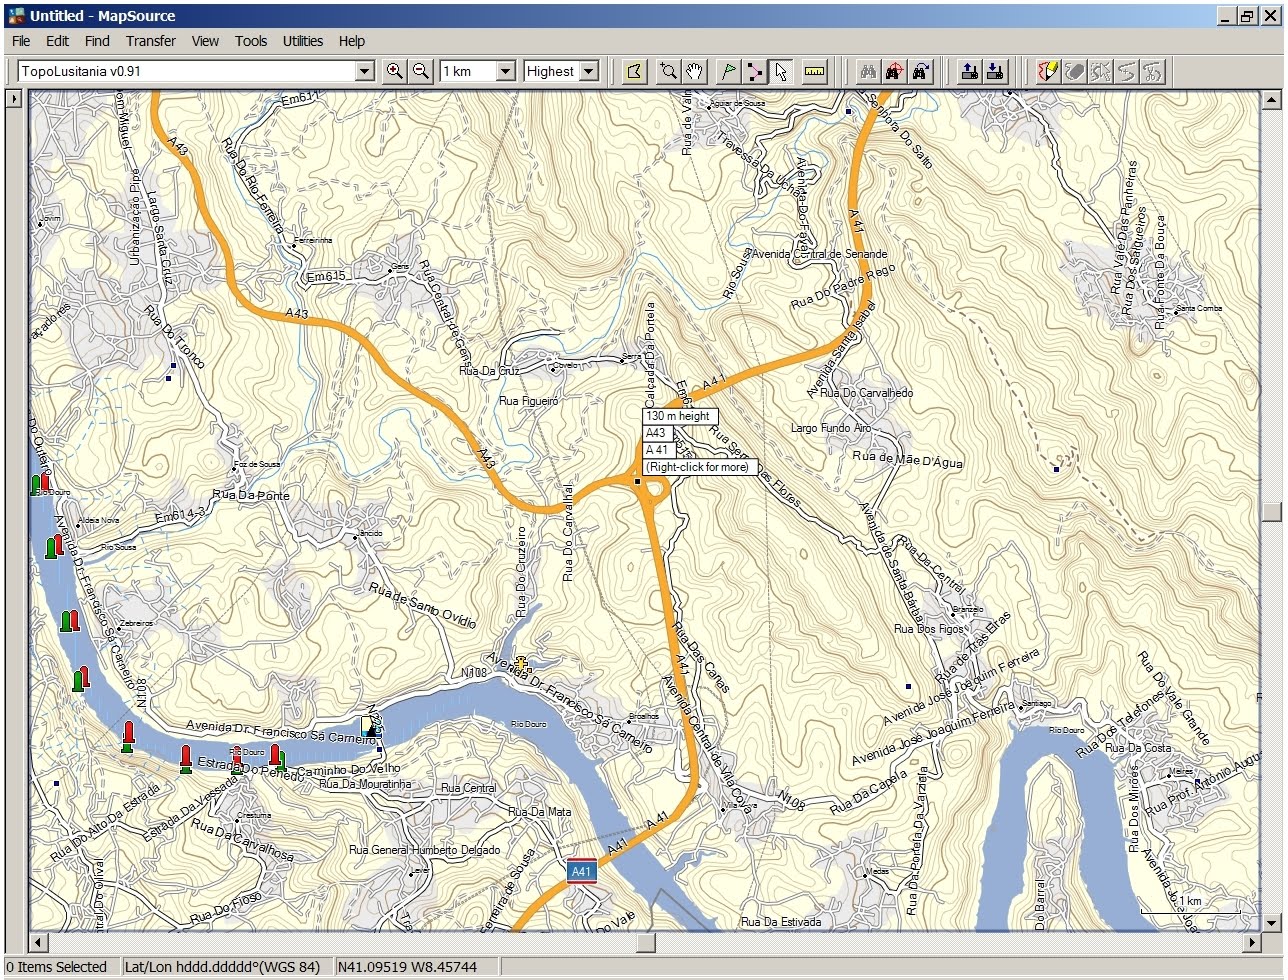Click the MapSource application icon in title bar
Viewport: 1288px width, 980px height.
(16, 15)
